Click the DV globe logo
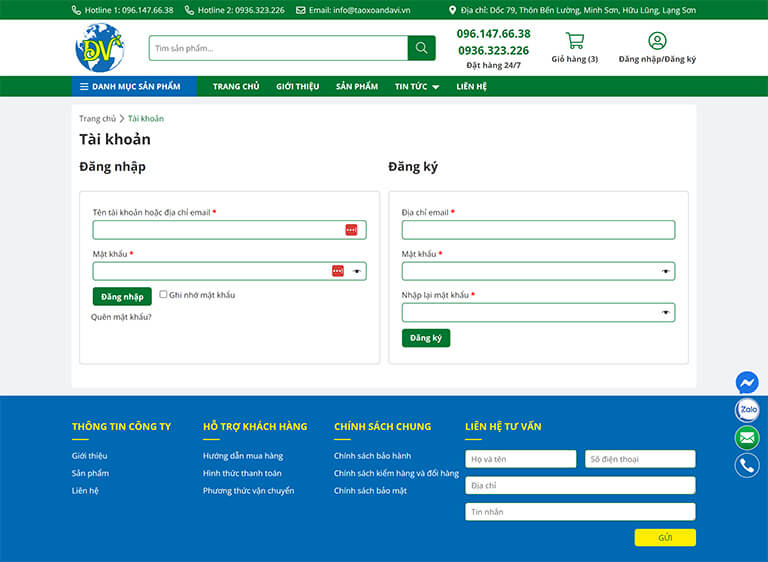The width and height of the screenshot is (768, 562). (99, 48)
